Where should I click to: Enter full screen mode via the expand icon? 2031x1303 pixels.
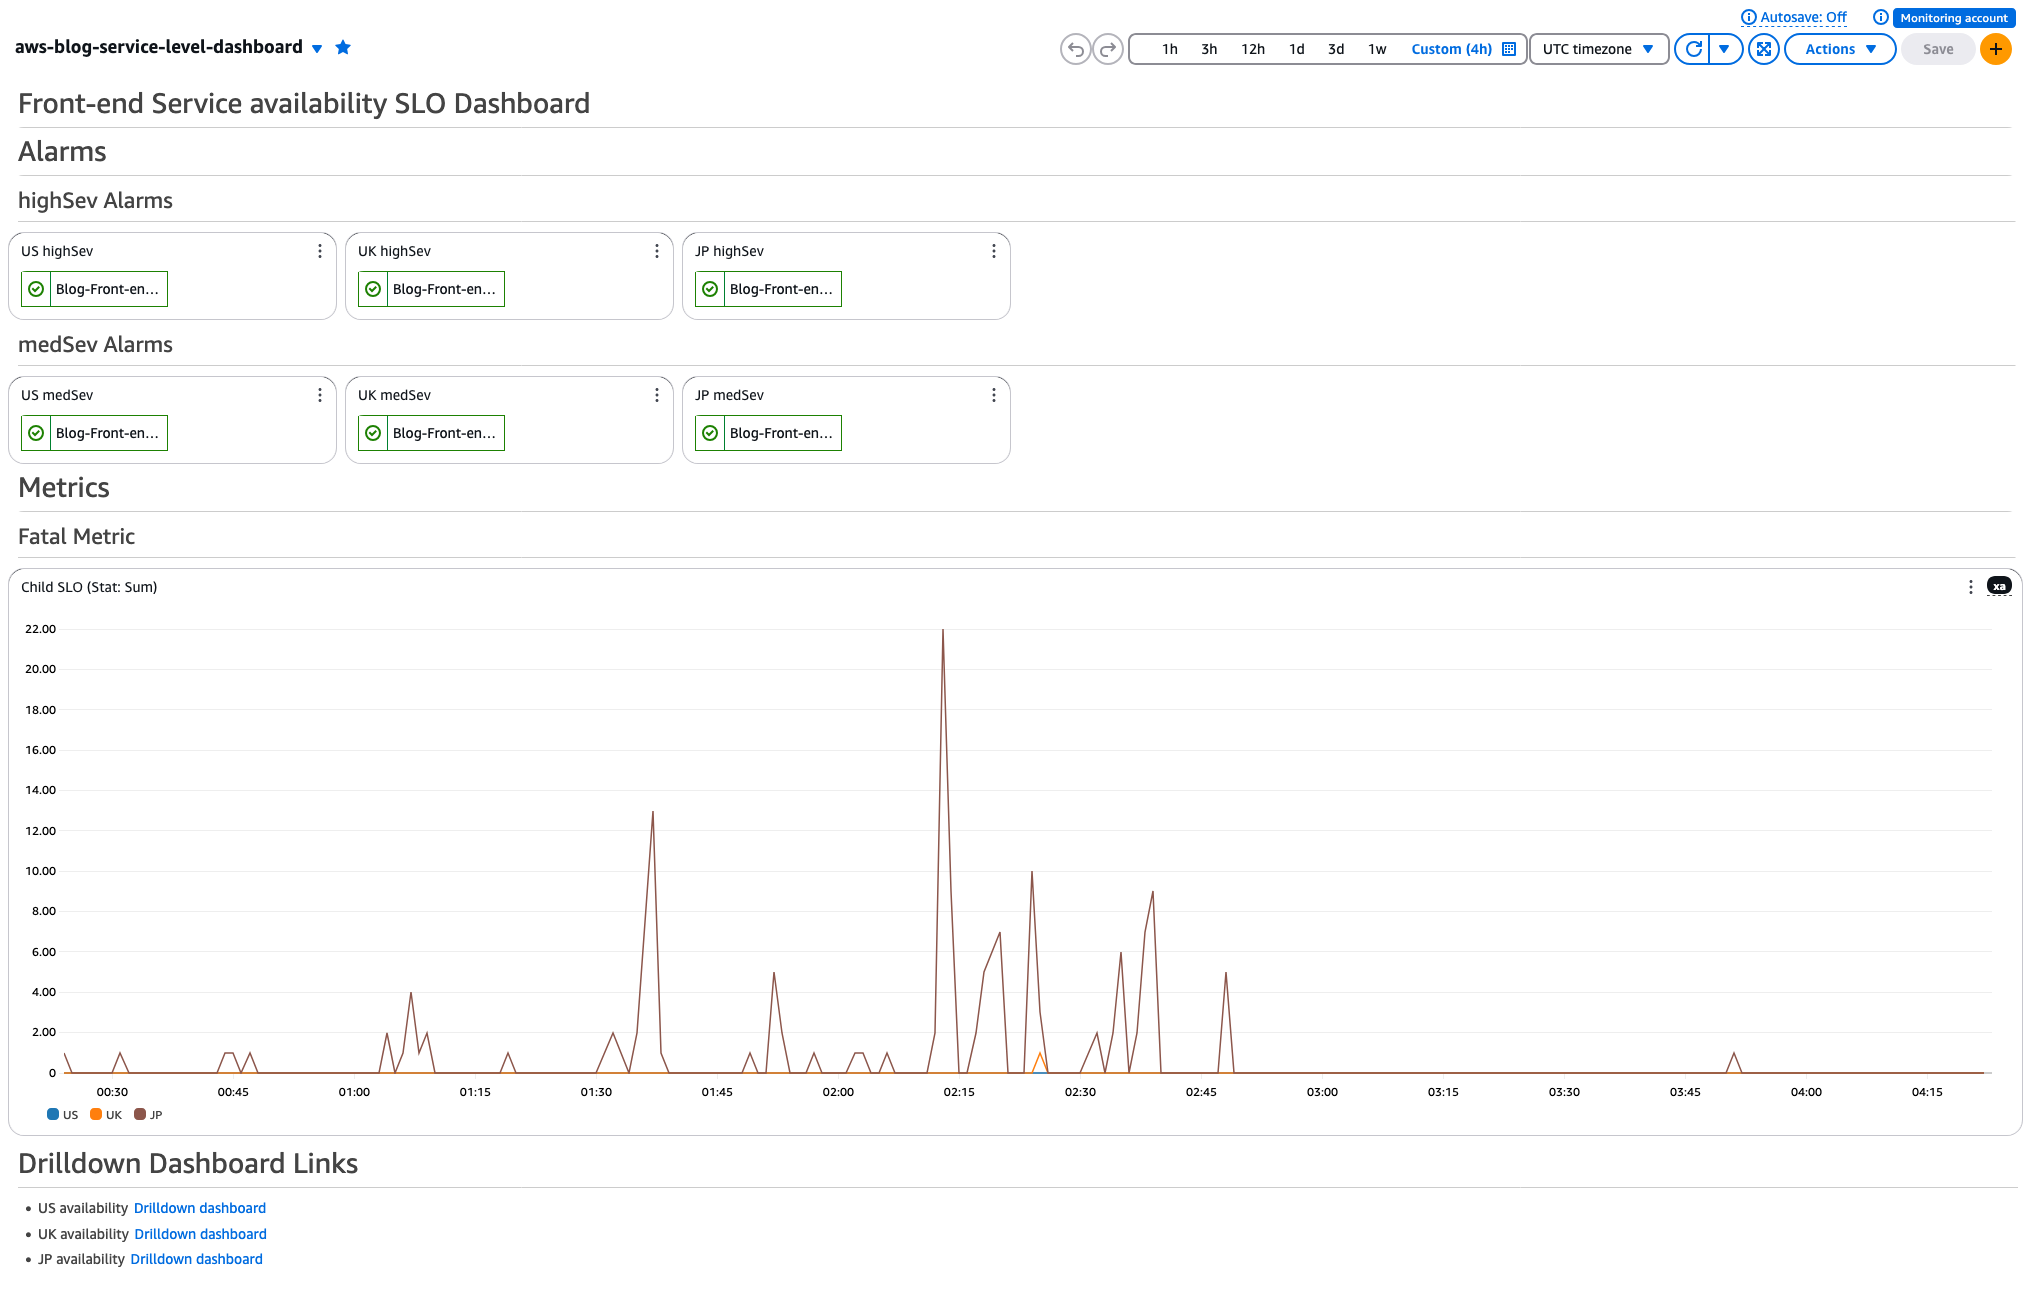coord(1764,49)
